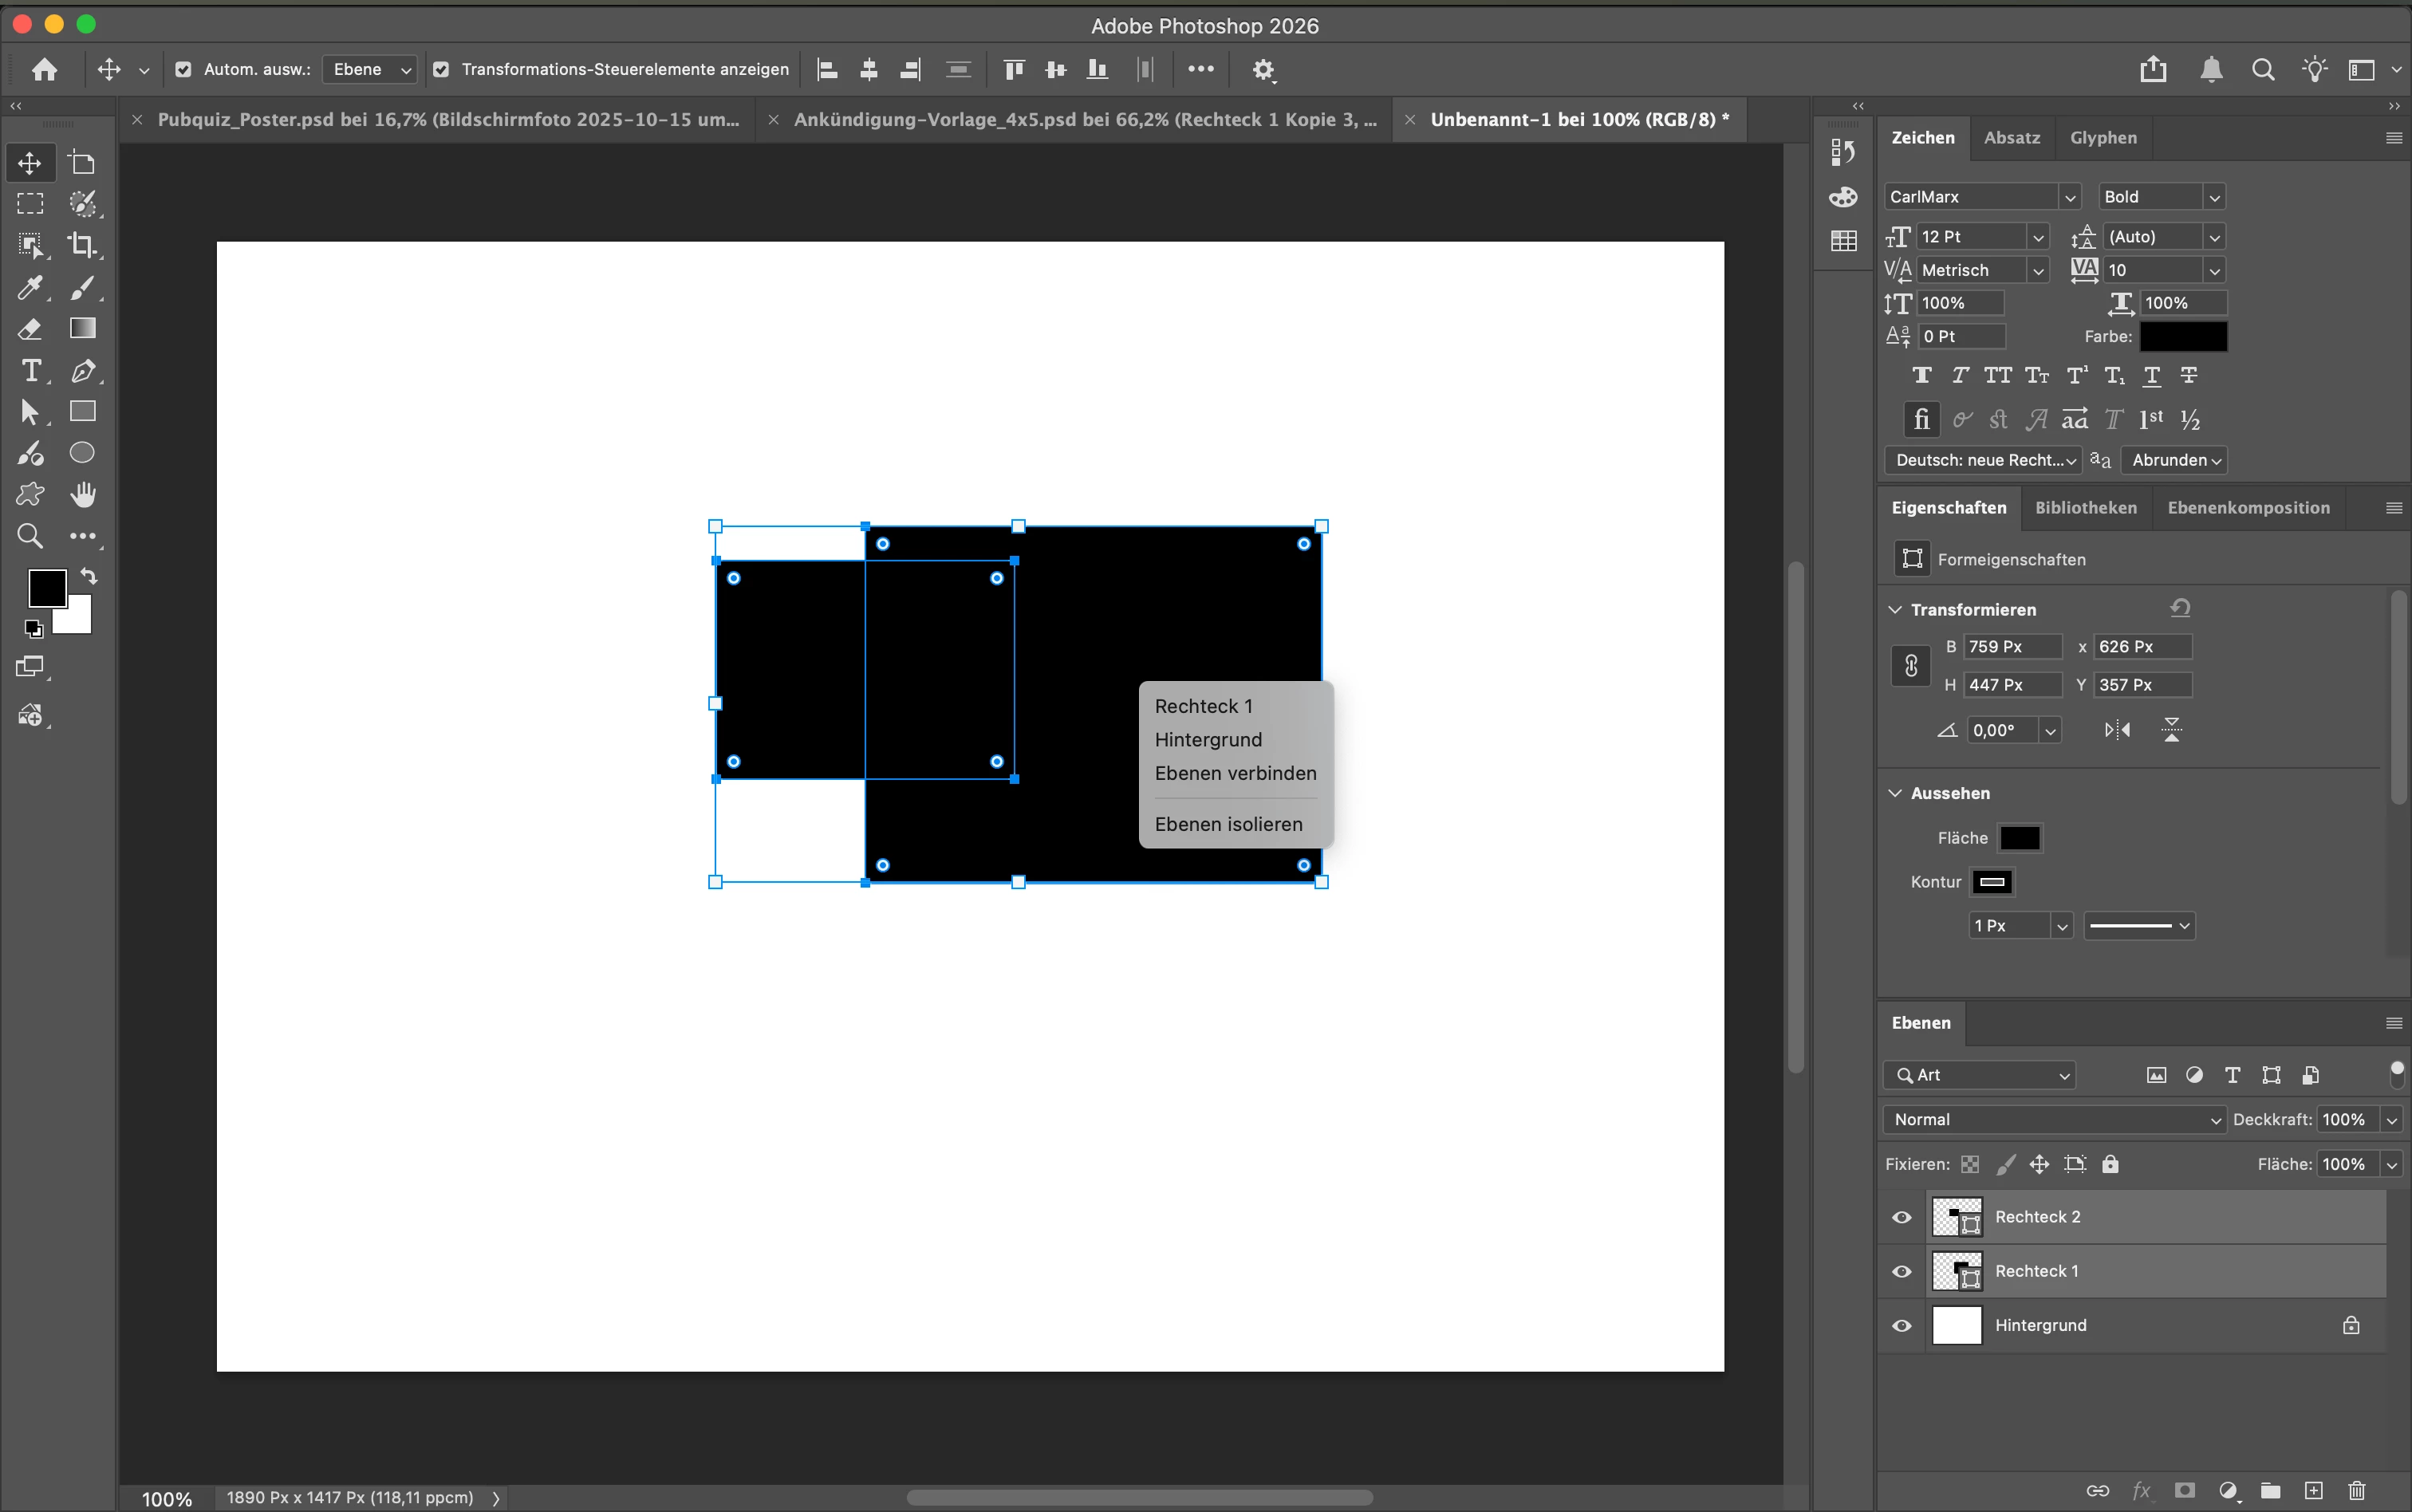Select the Horizontal Type tool

point(30,371)
